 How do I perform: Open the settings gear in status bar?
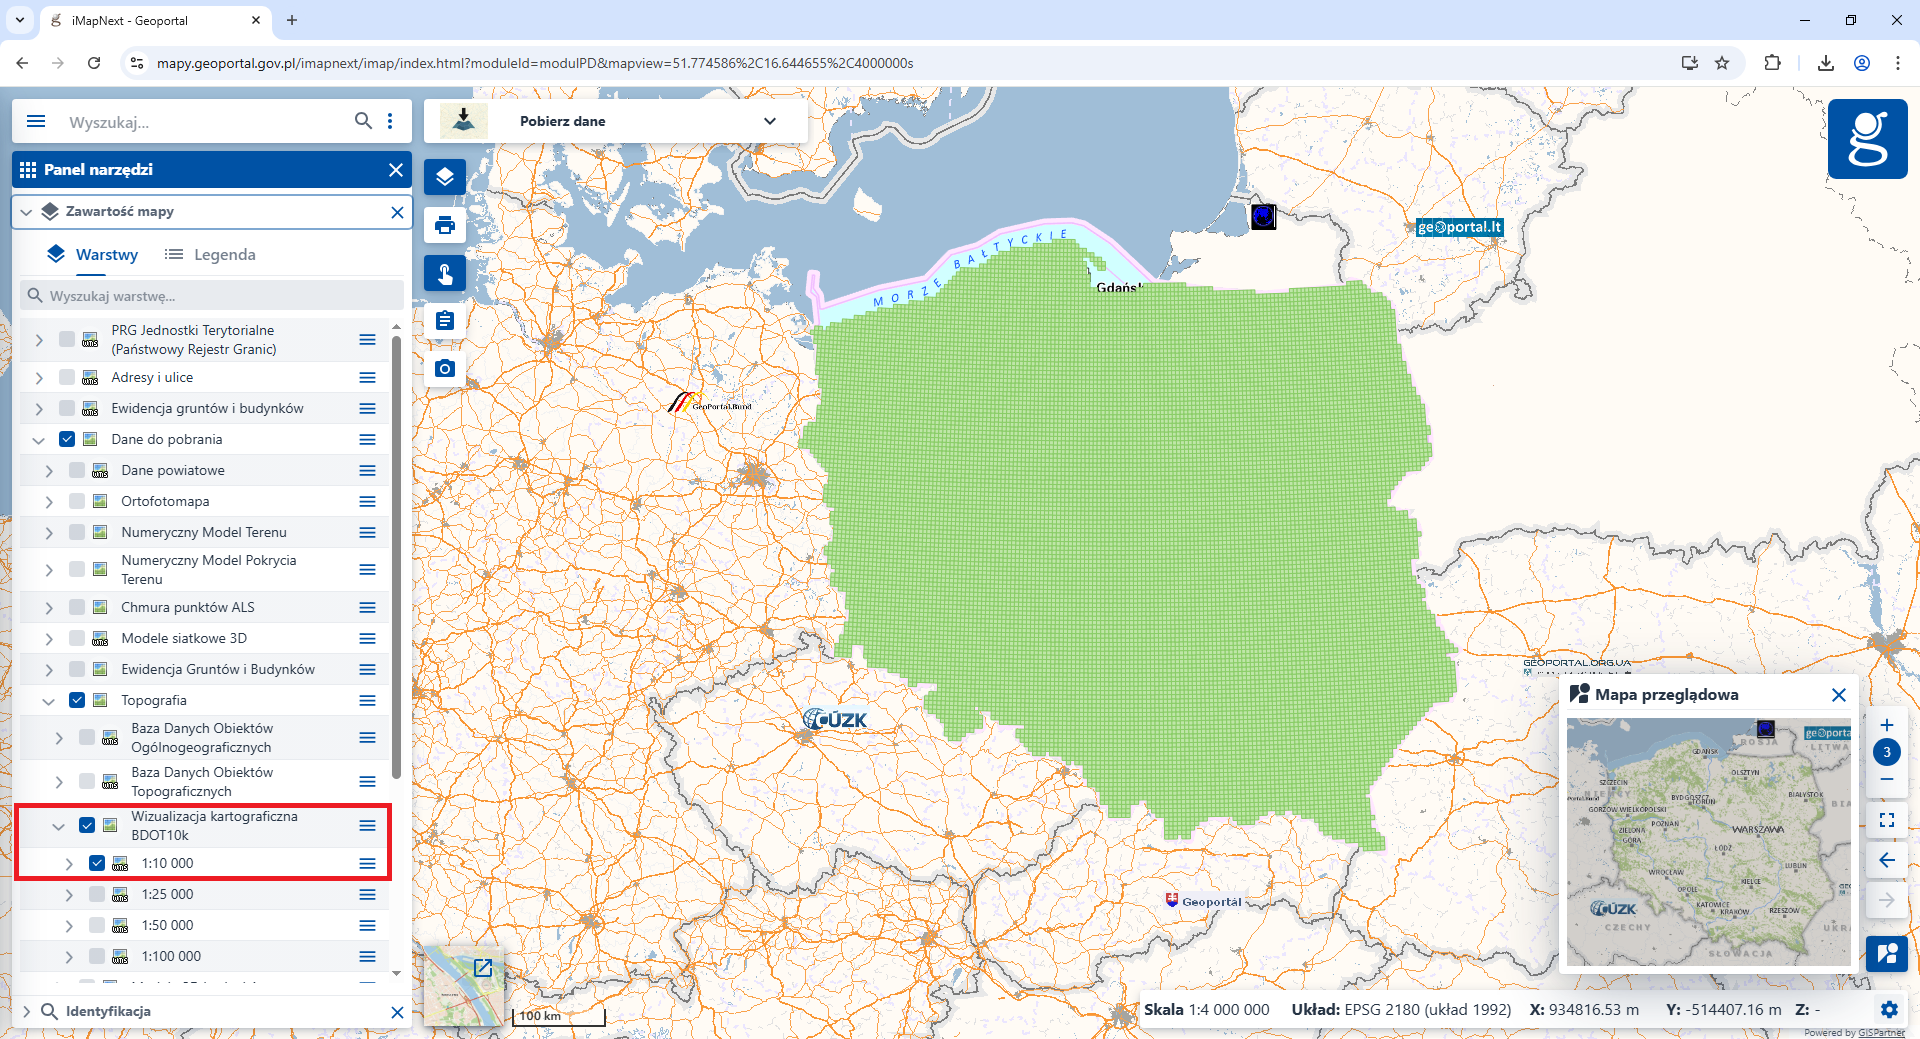[x=1891, y=1010]
